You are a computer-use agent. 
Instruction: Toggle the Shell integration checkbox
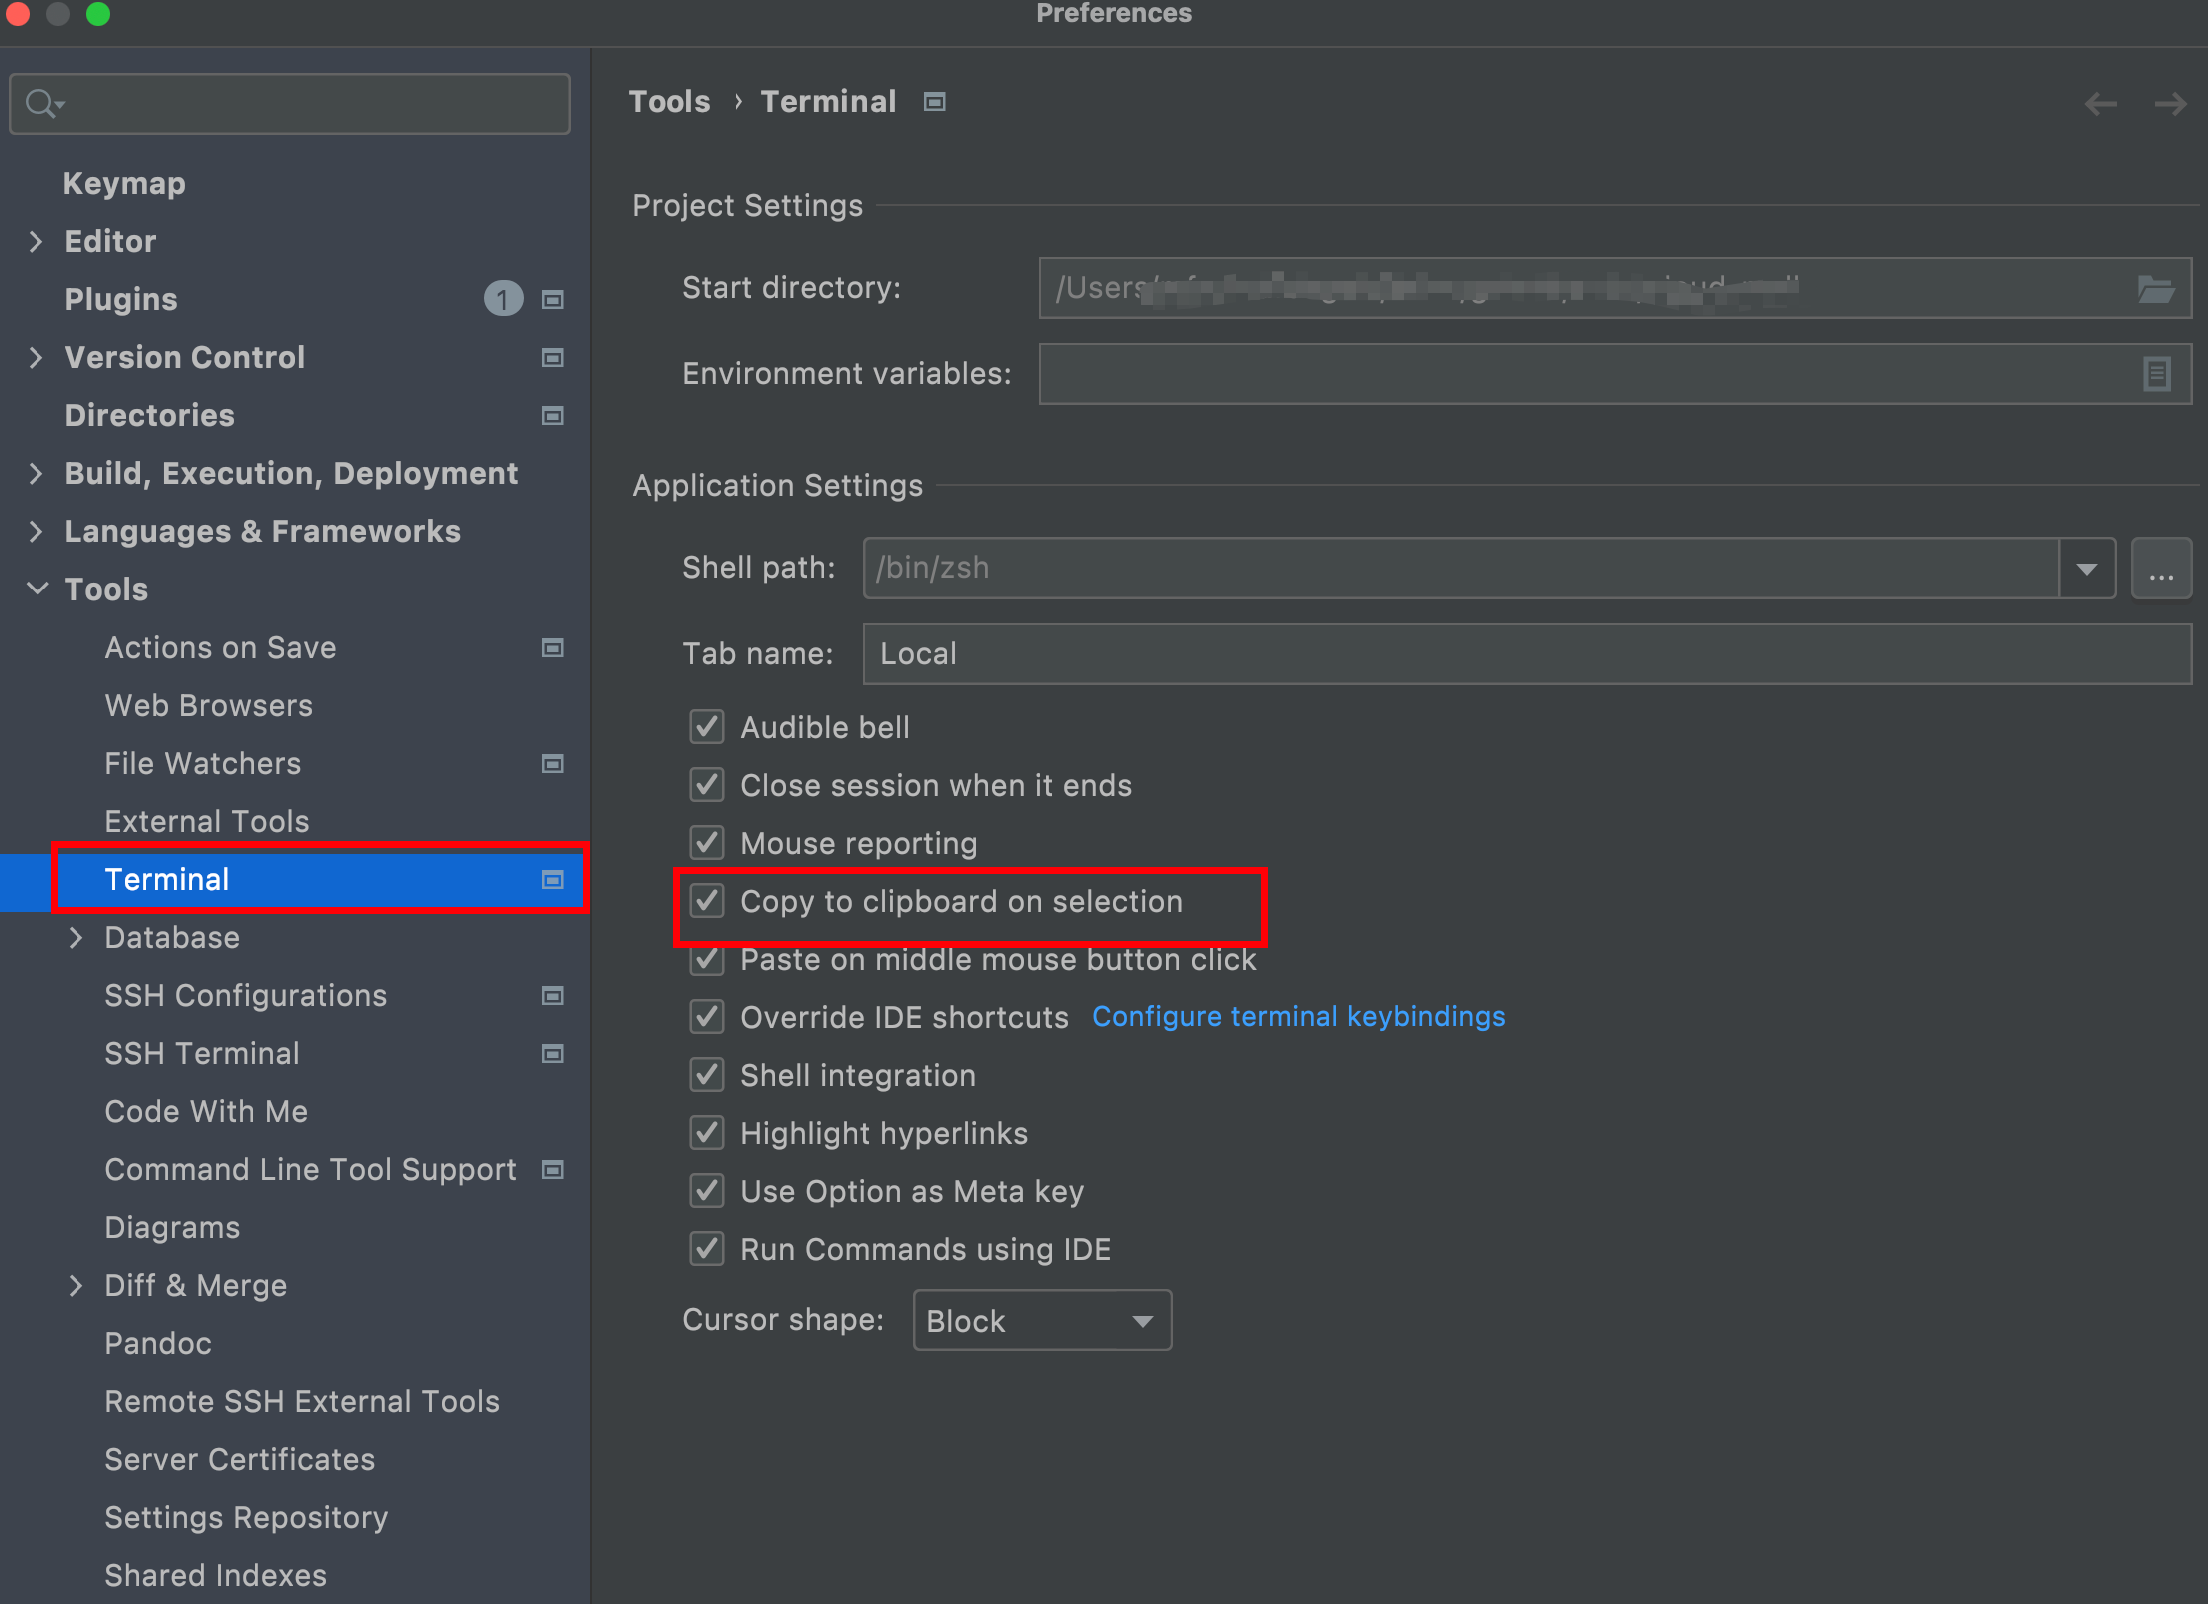click(x=707, y=1075)
